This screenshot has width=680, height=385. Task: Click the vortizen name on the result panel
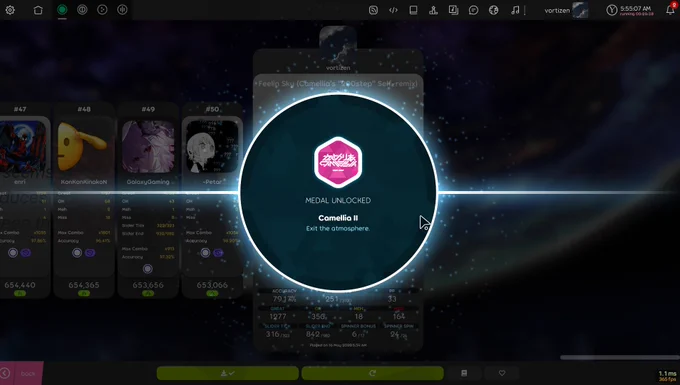(x=338, y=68)
